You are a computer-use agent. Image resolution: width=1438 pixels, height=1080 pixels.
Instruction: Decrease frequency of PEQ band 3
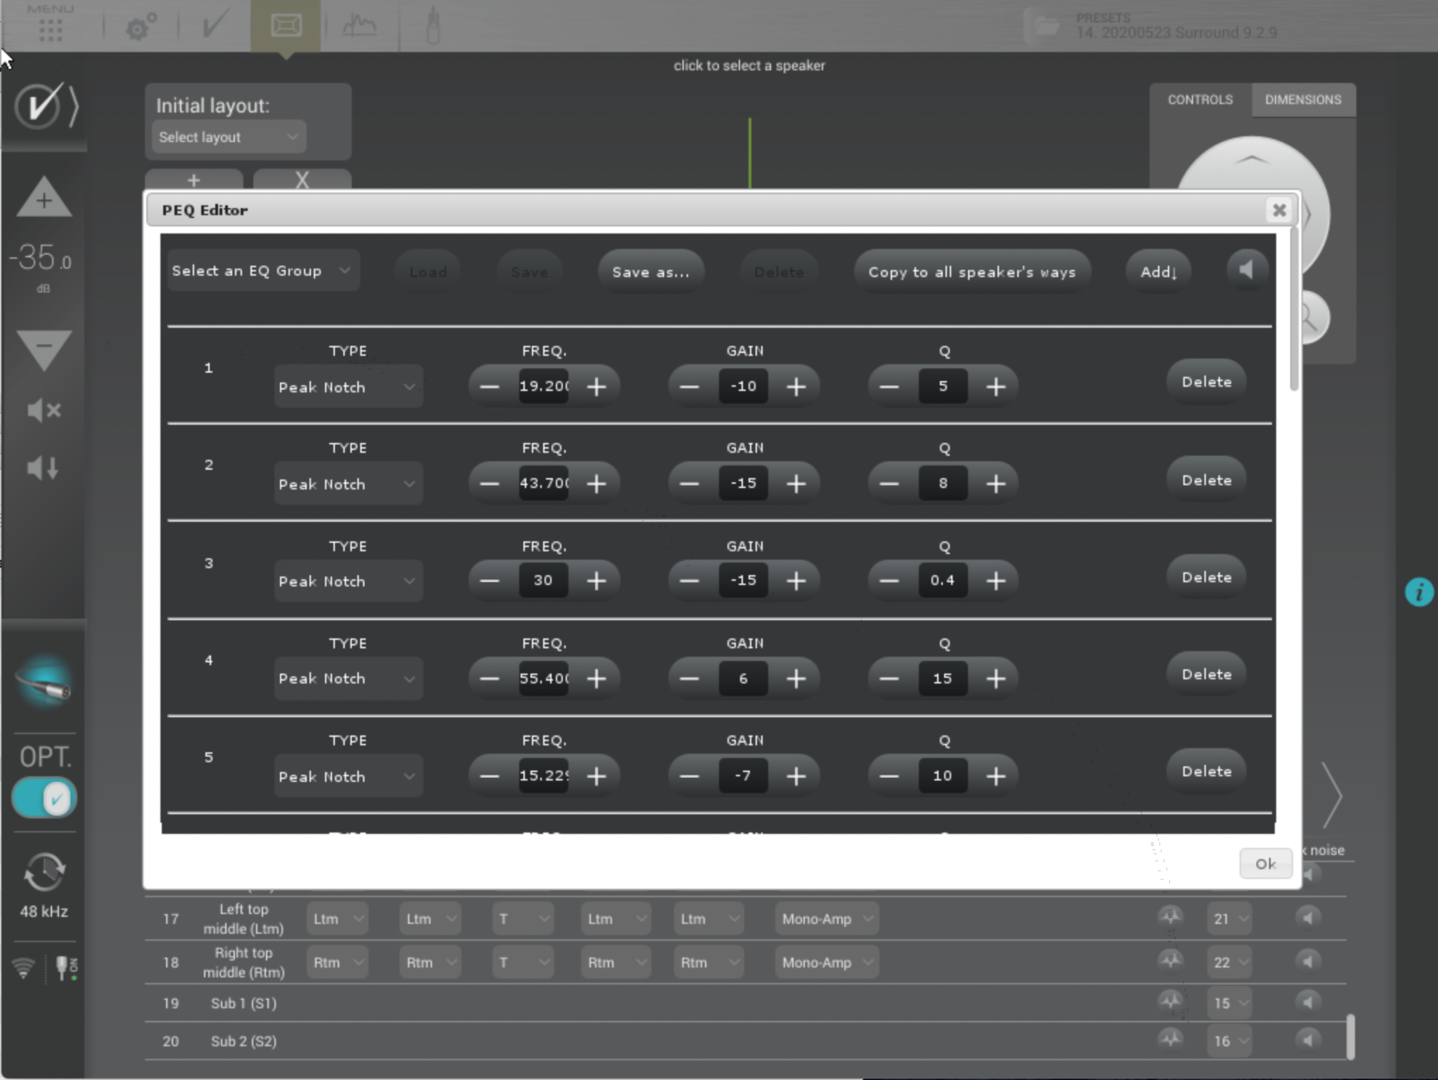pyautogui.click(x=489, y=581)
